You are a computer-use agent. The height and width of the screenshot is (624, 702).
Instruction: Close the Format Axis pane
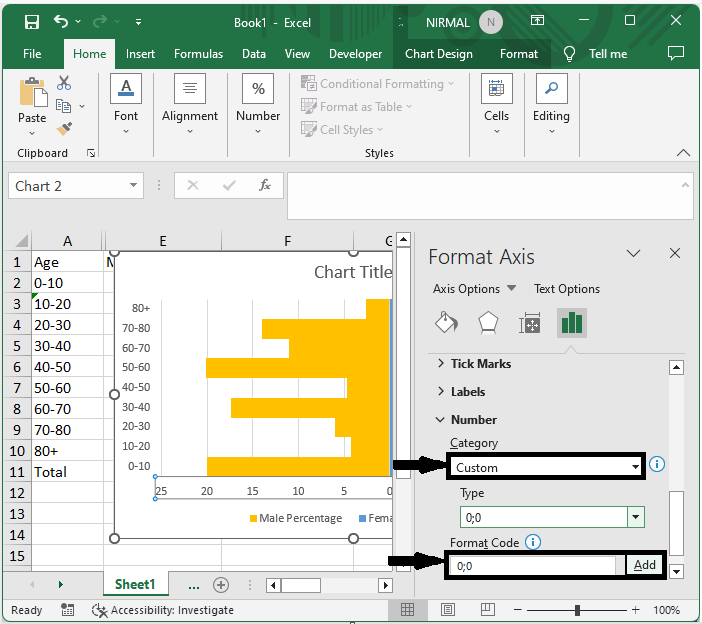675,253
